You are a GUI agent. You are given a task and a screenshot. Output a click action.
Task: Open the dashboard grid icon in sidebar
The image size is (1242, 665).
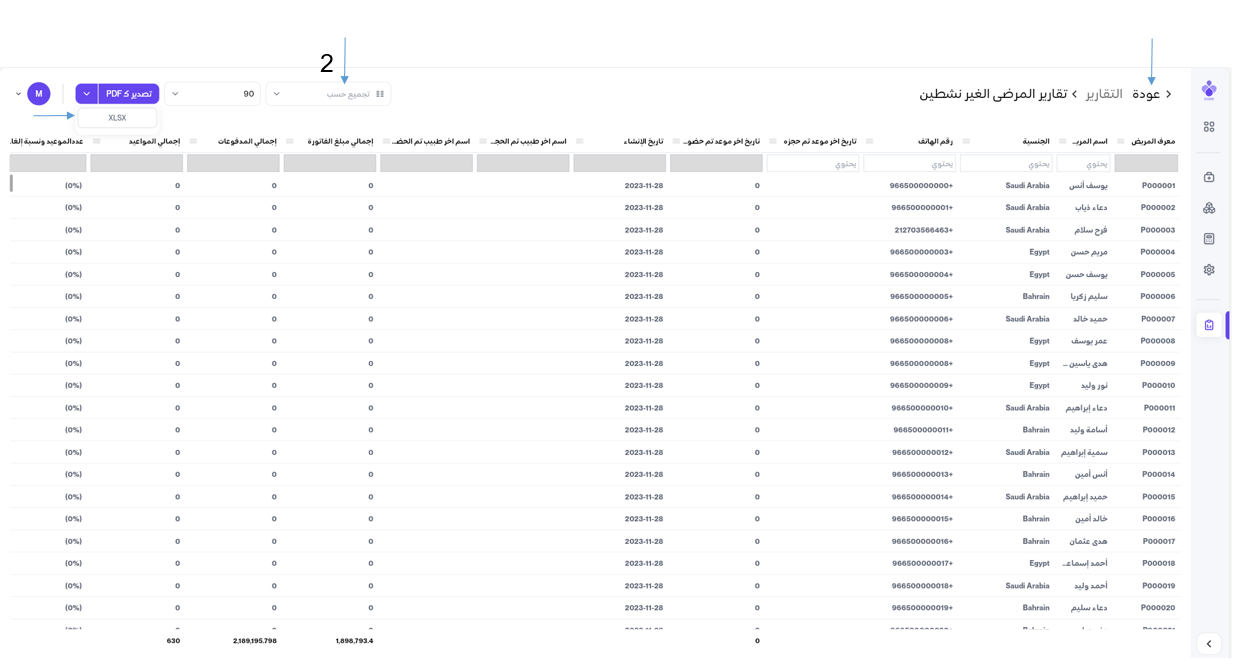tap(1209, 127)
